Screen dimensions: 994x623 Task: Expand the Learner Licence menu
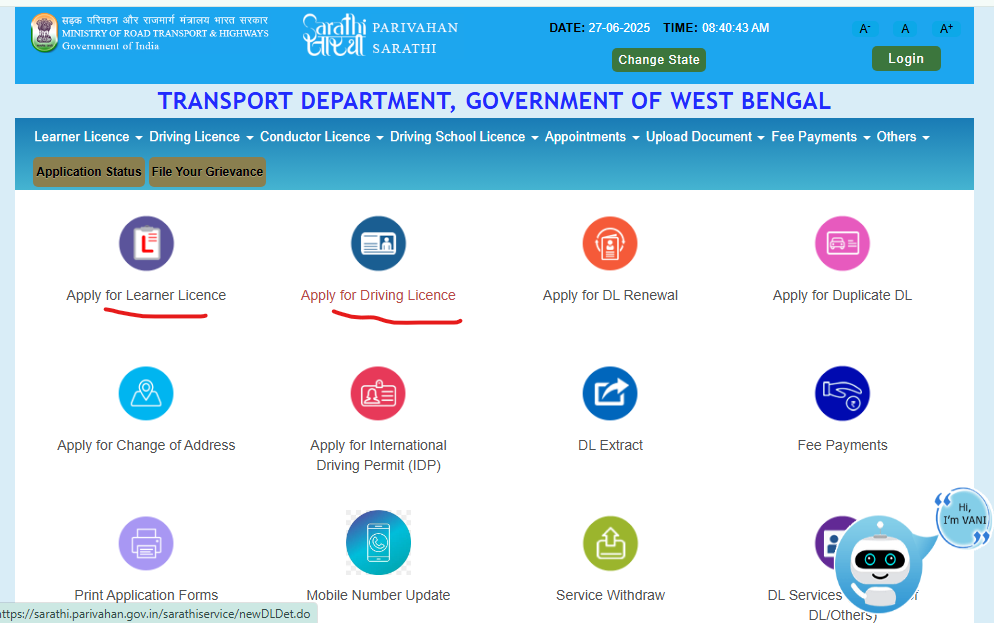coord(88,137)
